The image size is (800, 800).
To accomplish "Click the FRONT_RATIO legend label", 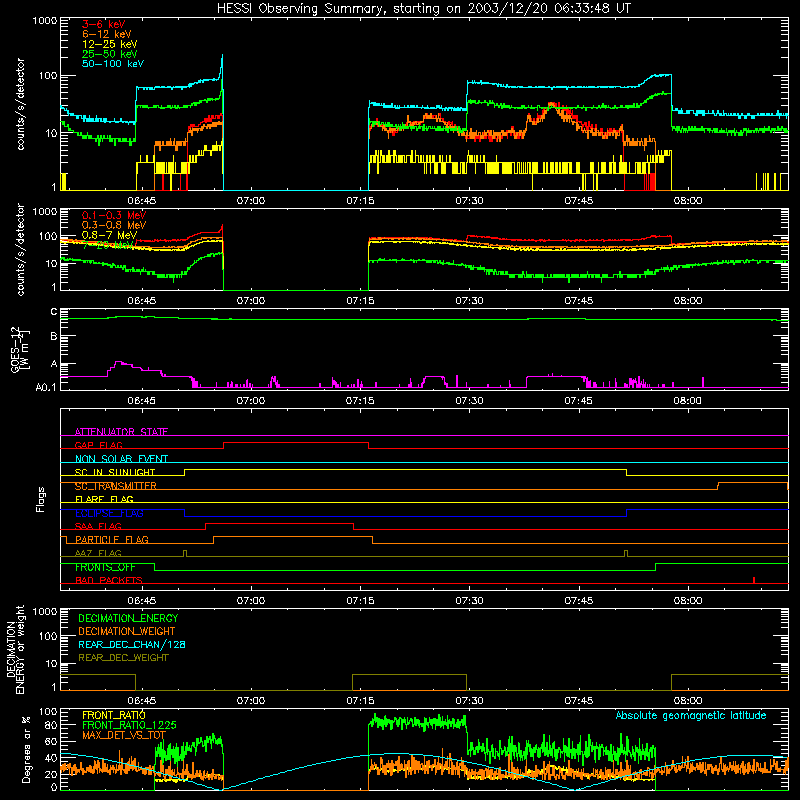I will (113, 715).
